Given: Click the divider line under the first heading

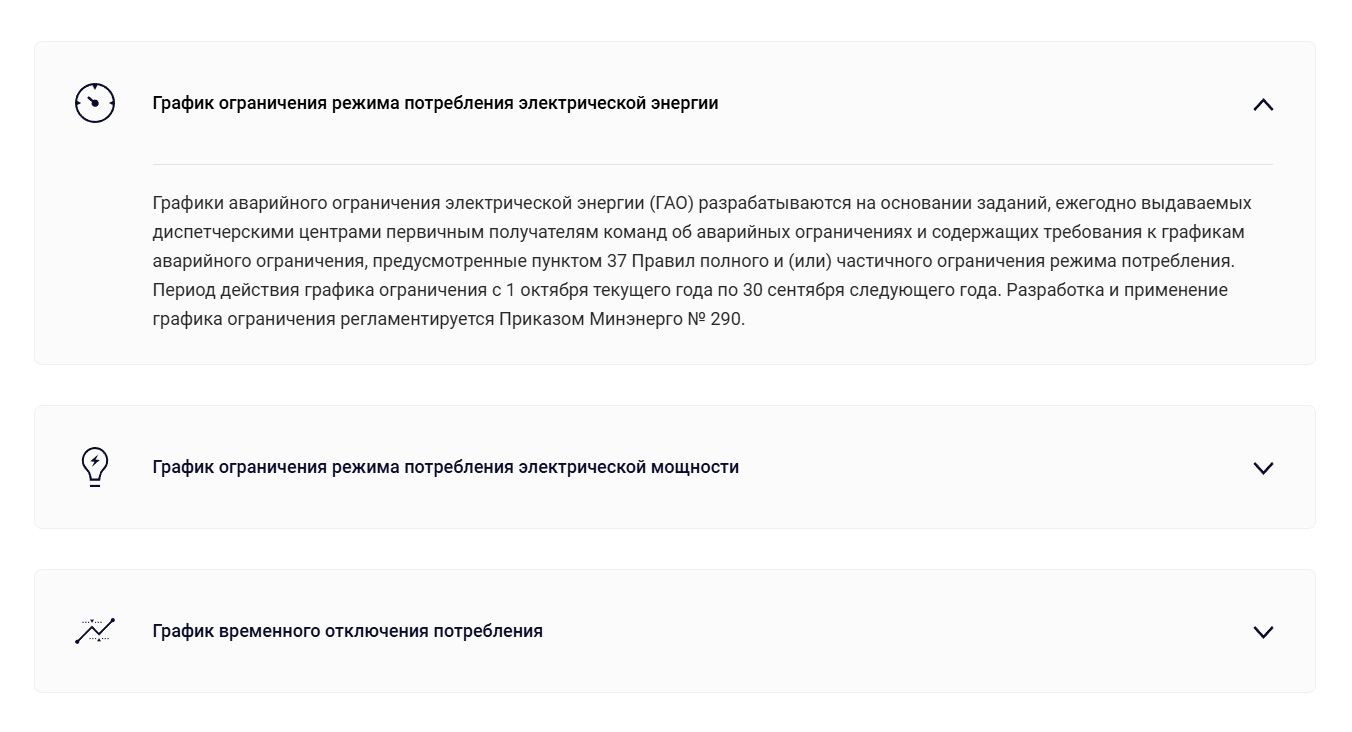Looking at the screenshot, I should pyautogui.click(x=712, y=164).
